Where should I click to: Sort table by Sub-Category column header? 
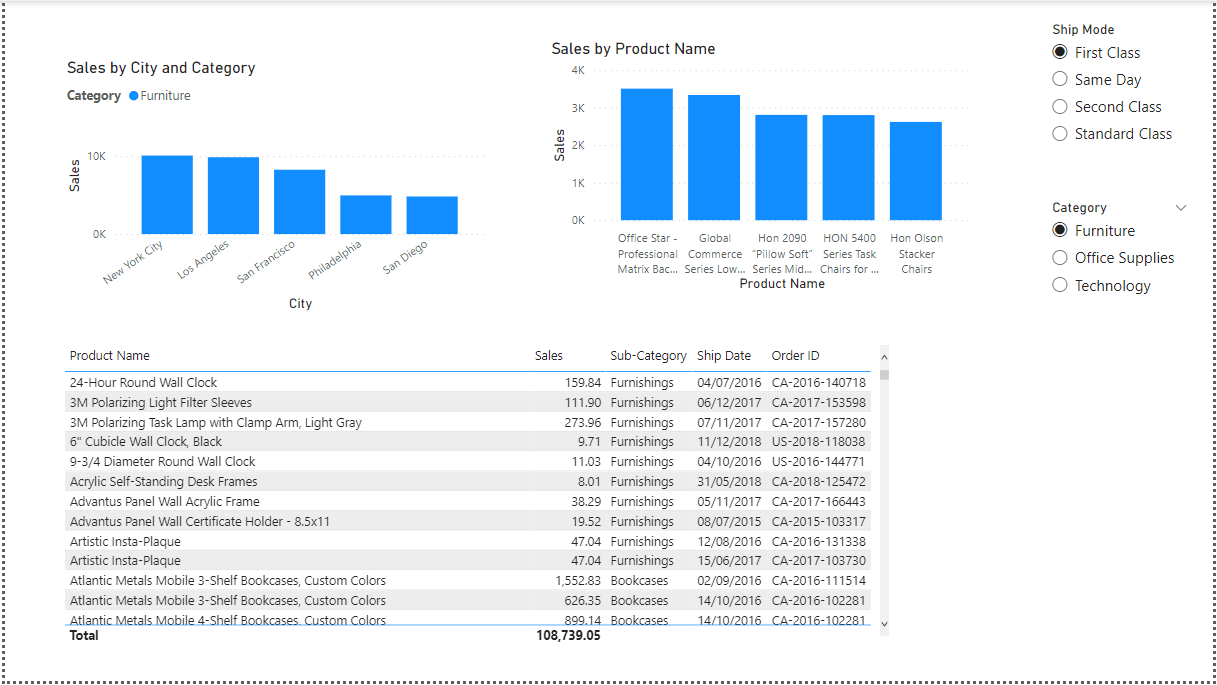pos(648,356)
